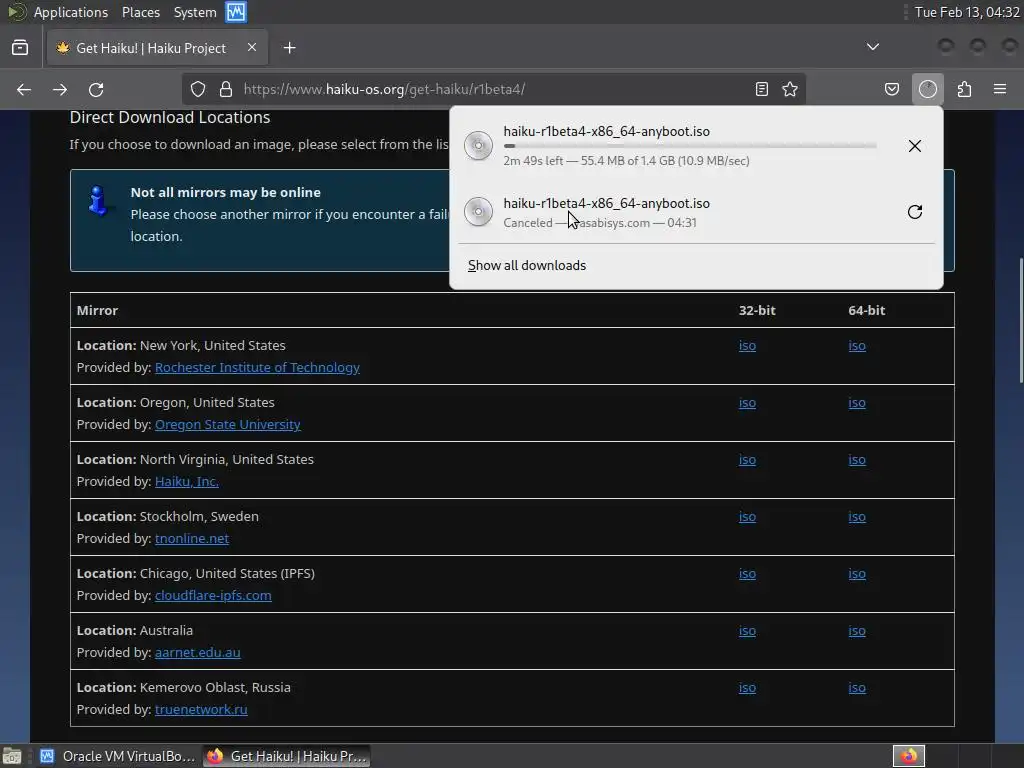1024x768 pixels.
Task: Open the System menu
Action: coord(195,12)
